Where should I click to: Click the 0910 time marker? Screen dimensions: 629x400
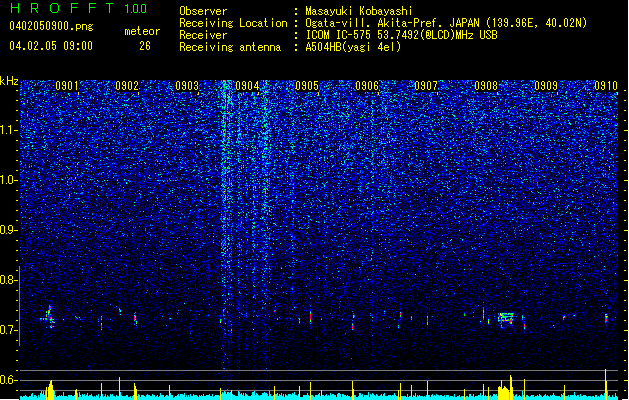pyautogui.click(x=606, y=86)
